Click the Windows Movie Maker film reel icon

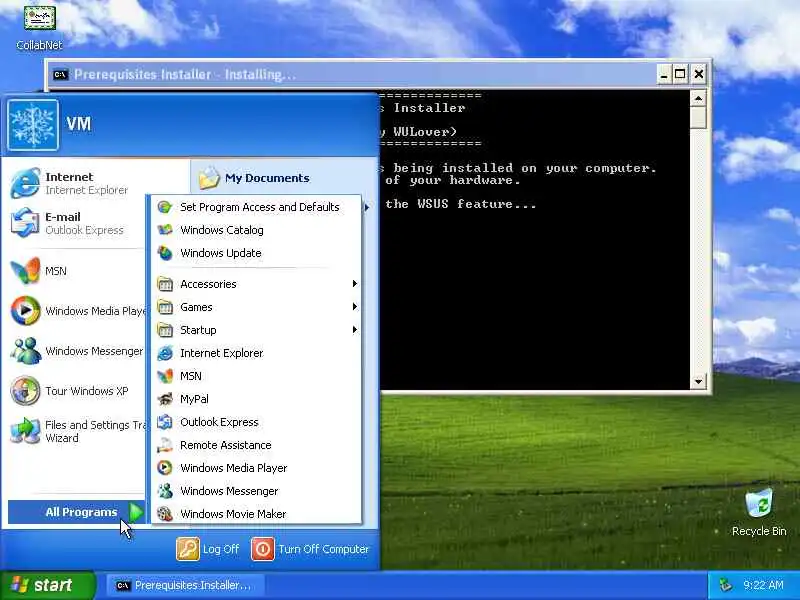pos(165,514)
